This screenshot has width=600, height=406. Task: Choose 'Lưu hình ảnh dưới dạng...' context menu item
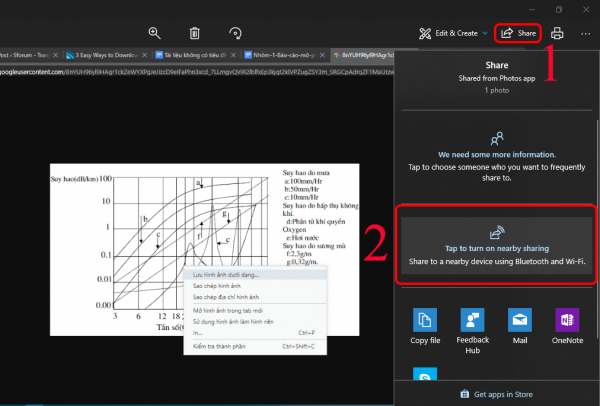click(255, 275)
